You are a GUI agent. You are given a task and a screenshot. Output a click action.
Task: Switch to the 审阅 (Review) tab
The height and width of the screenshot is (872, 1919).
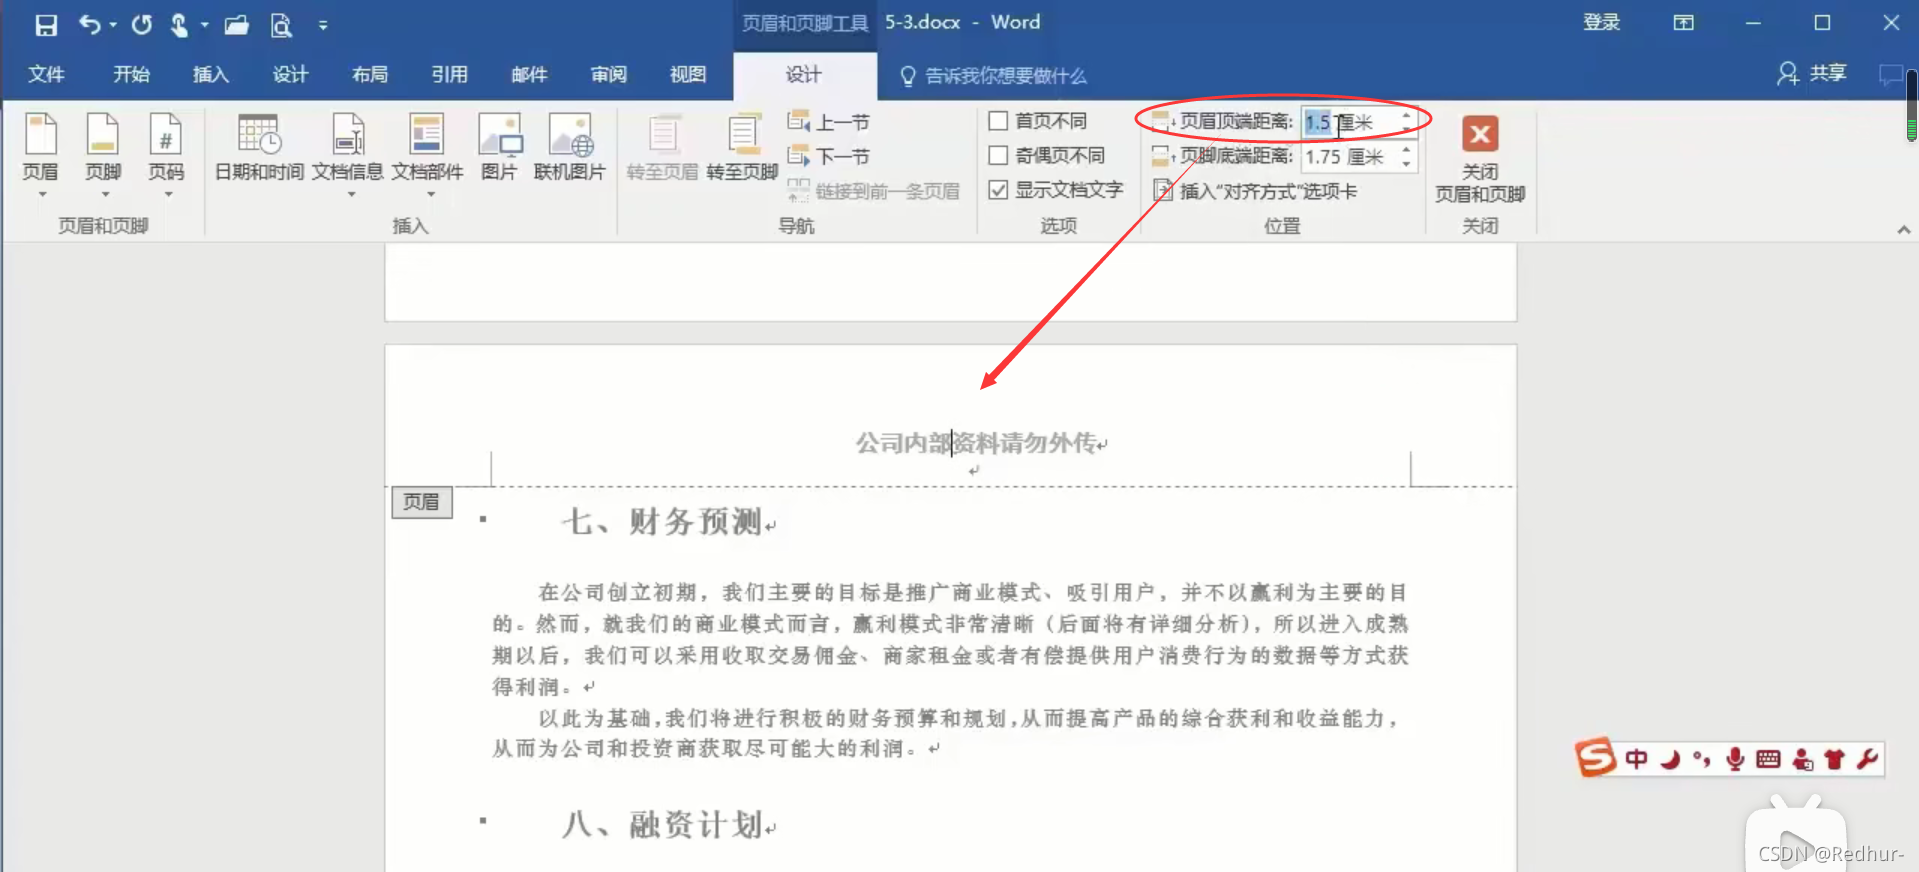tap(608, 75)
